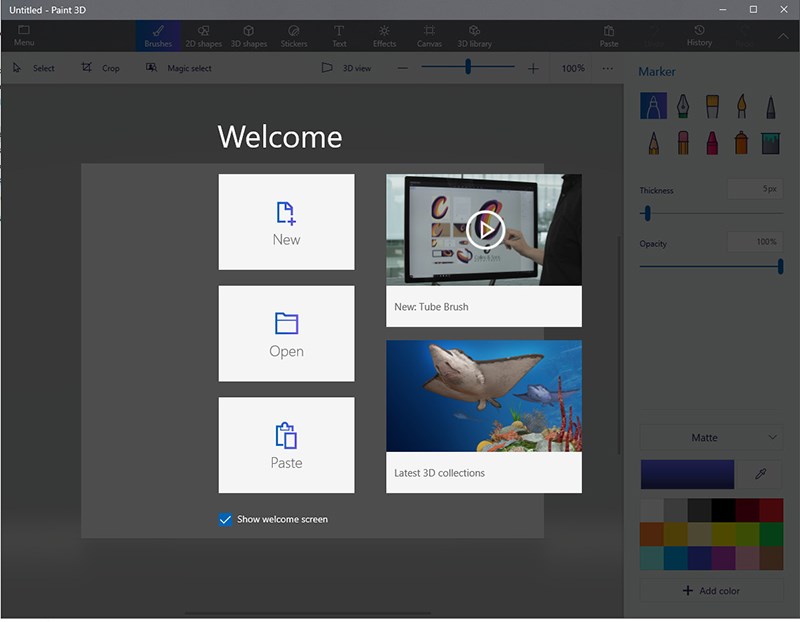Adjust the Opacity slider

[x=780, y=266]
